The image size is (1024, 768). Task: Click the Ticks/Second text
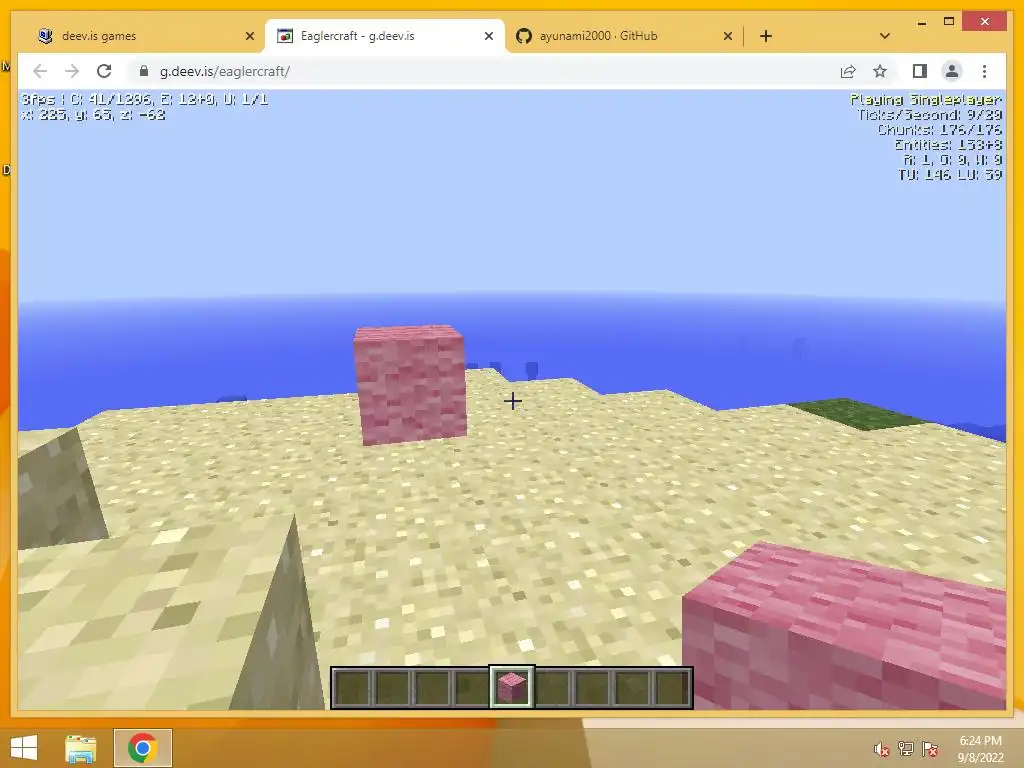coord(929,114)
